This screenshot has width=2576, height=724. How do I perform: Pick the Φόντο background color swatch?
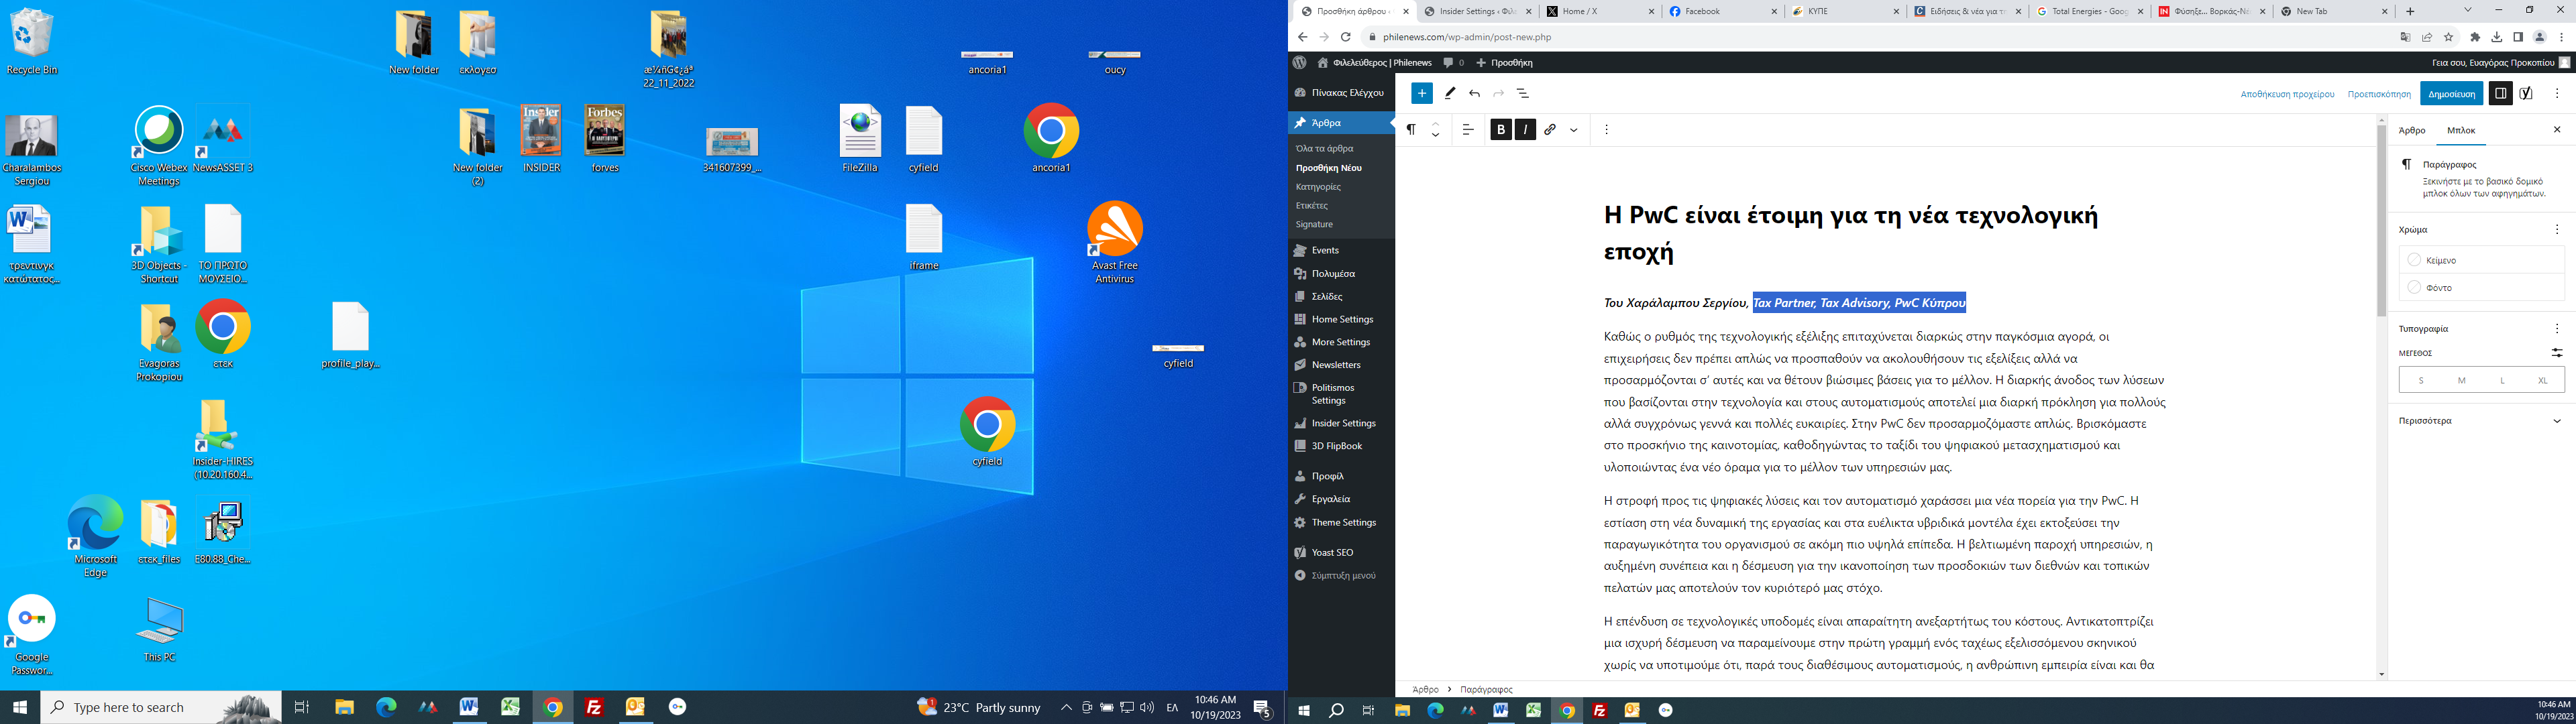coord(2481,287)
